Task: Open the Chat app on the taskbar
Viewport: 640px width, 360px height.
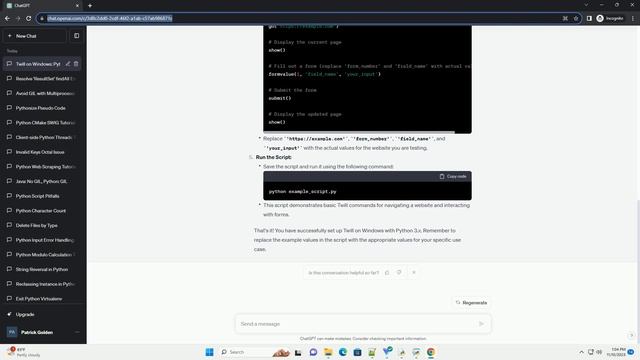Action: (313, 352)
